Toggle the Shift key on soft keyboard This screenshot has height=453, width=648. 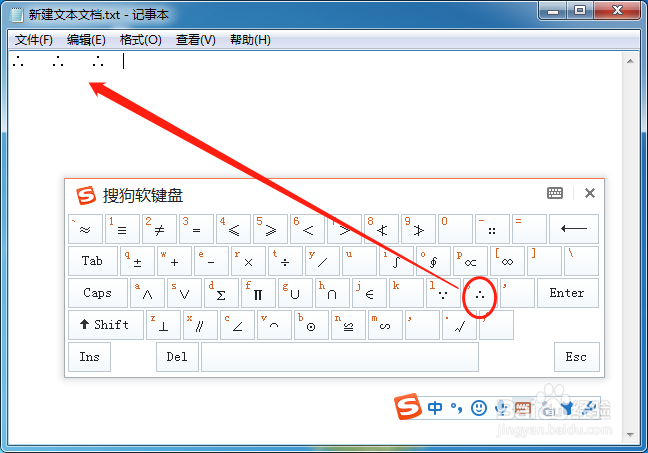click(106, 325)
